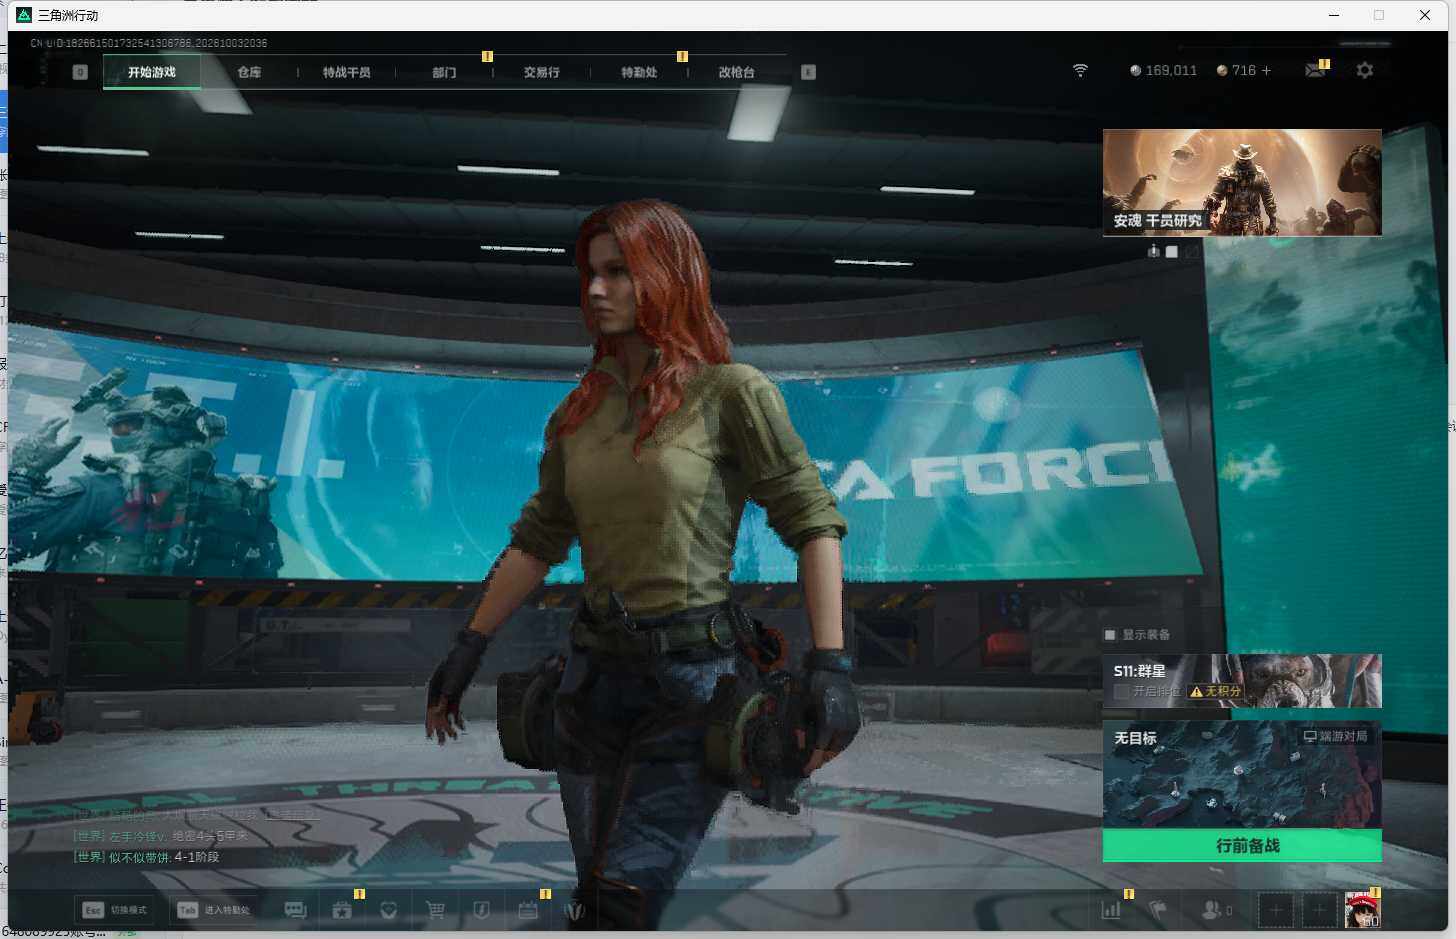Click the 无积分 warning badge
Viewport: 1456px width, 939px height.
coord(1215,691)
